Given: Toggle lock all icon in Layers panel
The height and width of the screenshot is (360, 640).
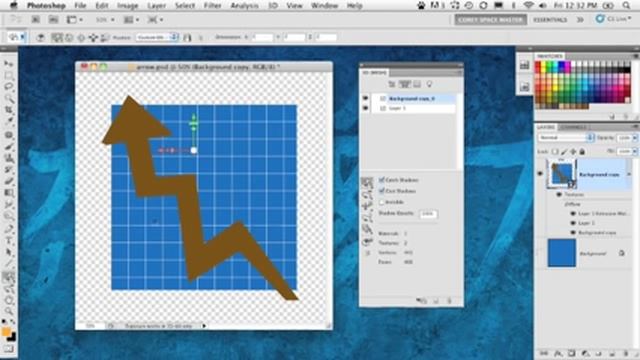Looking at the screenshot, I should tap(582, 151).
